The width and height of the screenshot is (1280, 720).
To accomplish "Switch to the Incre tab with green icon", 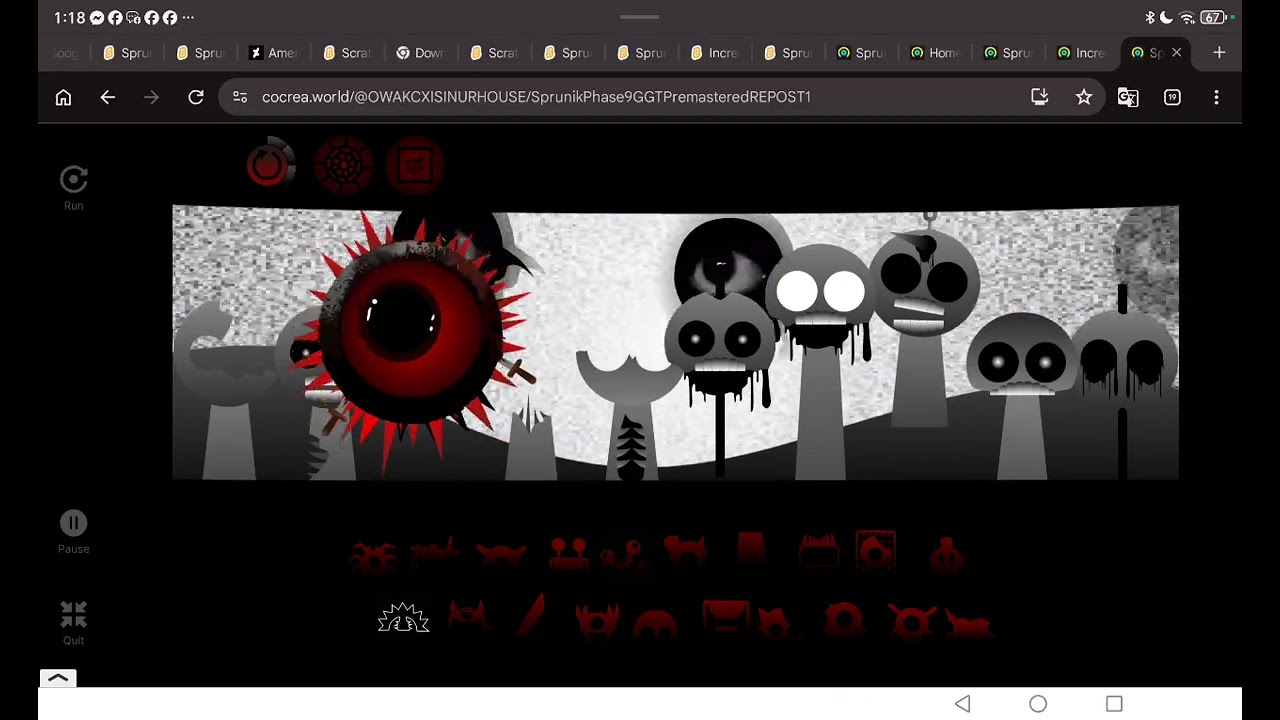I will click(x=1082, y=53).
